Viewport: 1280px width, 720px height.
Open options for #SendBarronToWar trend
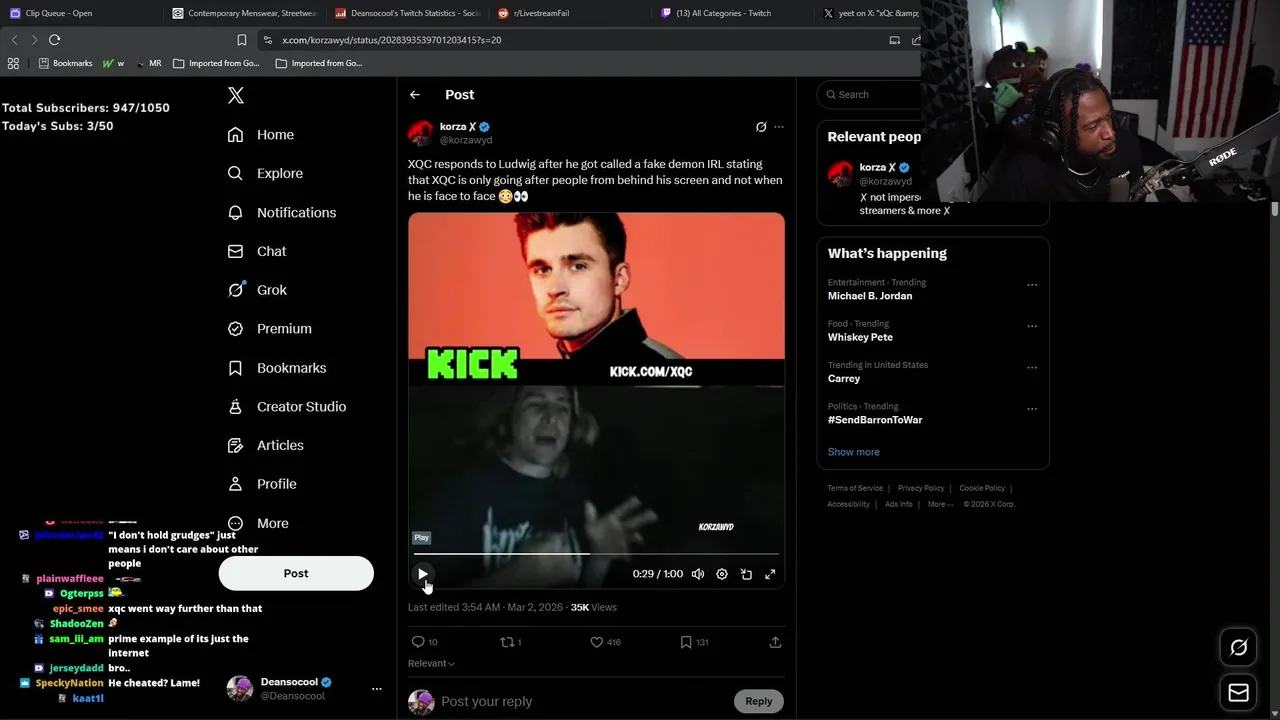pyautogui.click(x=1032, y=409)
